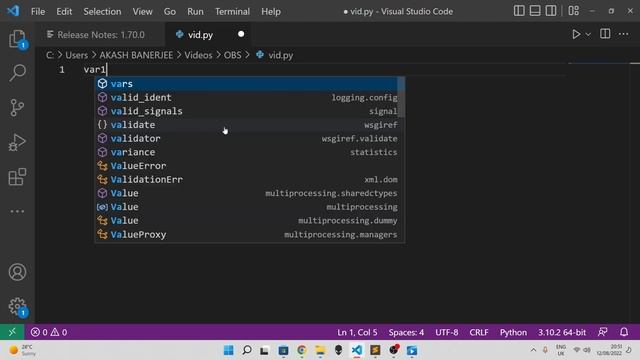Select AKASH BANERJEE breadcrumb folder
Viewport: 640px width, 360px height.
coord(136,55)
